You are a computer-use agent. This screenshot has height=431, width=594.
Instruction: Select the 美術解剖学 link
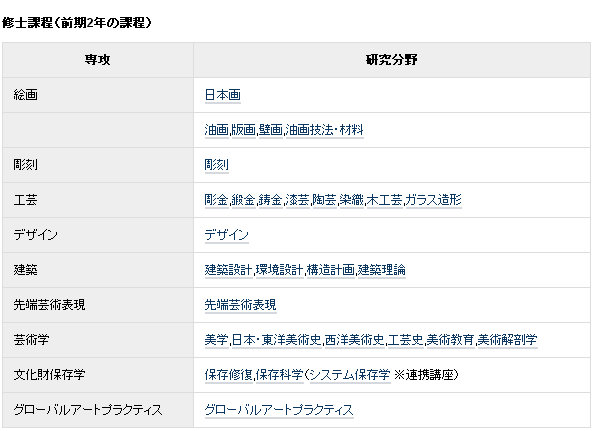[x=508, y=340]
